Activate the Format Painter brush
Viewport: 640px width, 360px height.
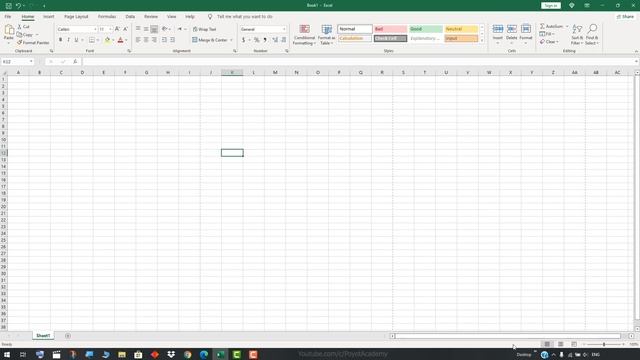tap(33, 42)
